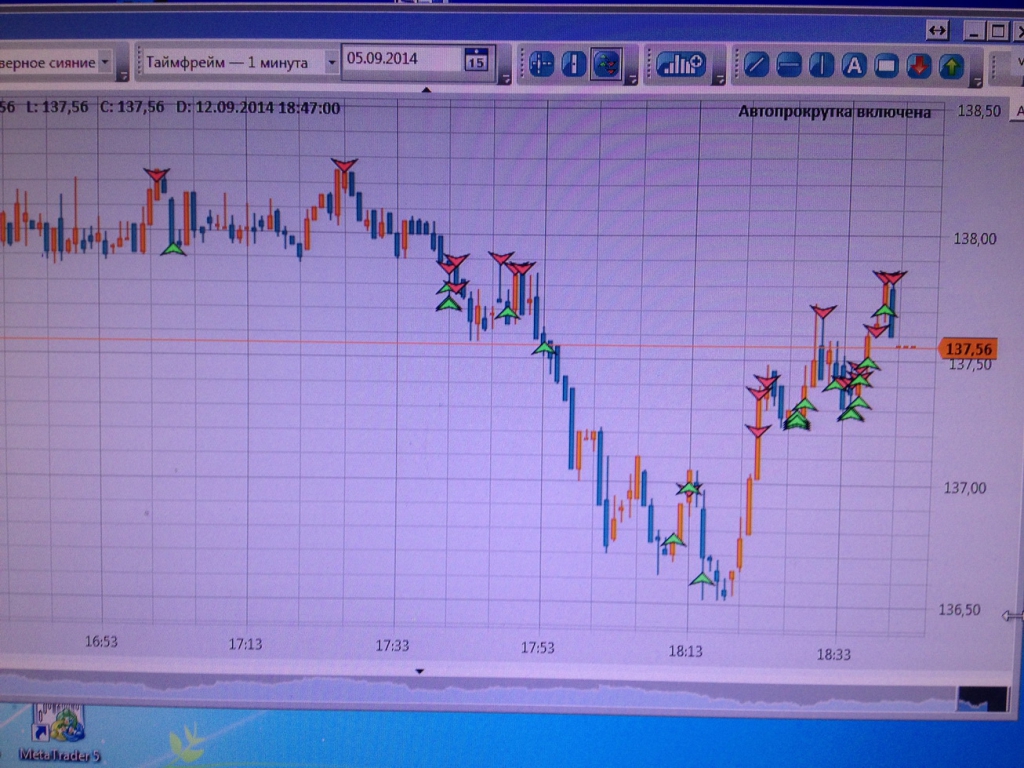The image size is (1024, 768).
Task: Select the vertical line drawing tool
Action: click(821, 66)
